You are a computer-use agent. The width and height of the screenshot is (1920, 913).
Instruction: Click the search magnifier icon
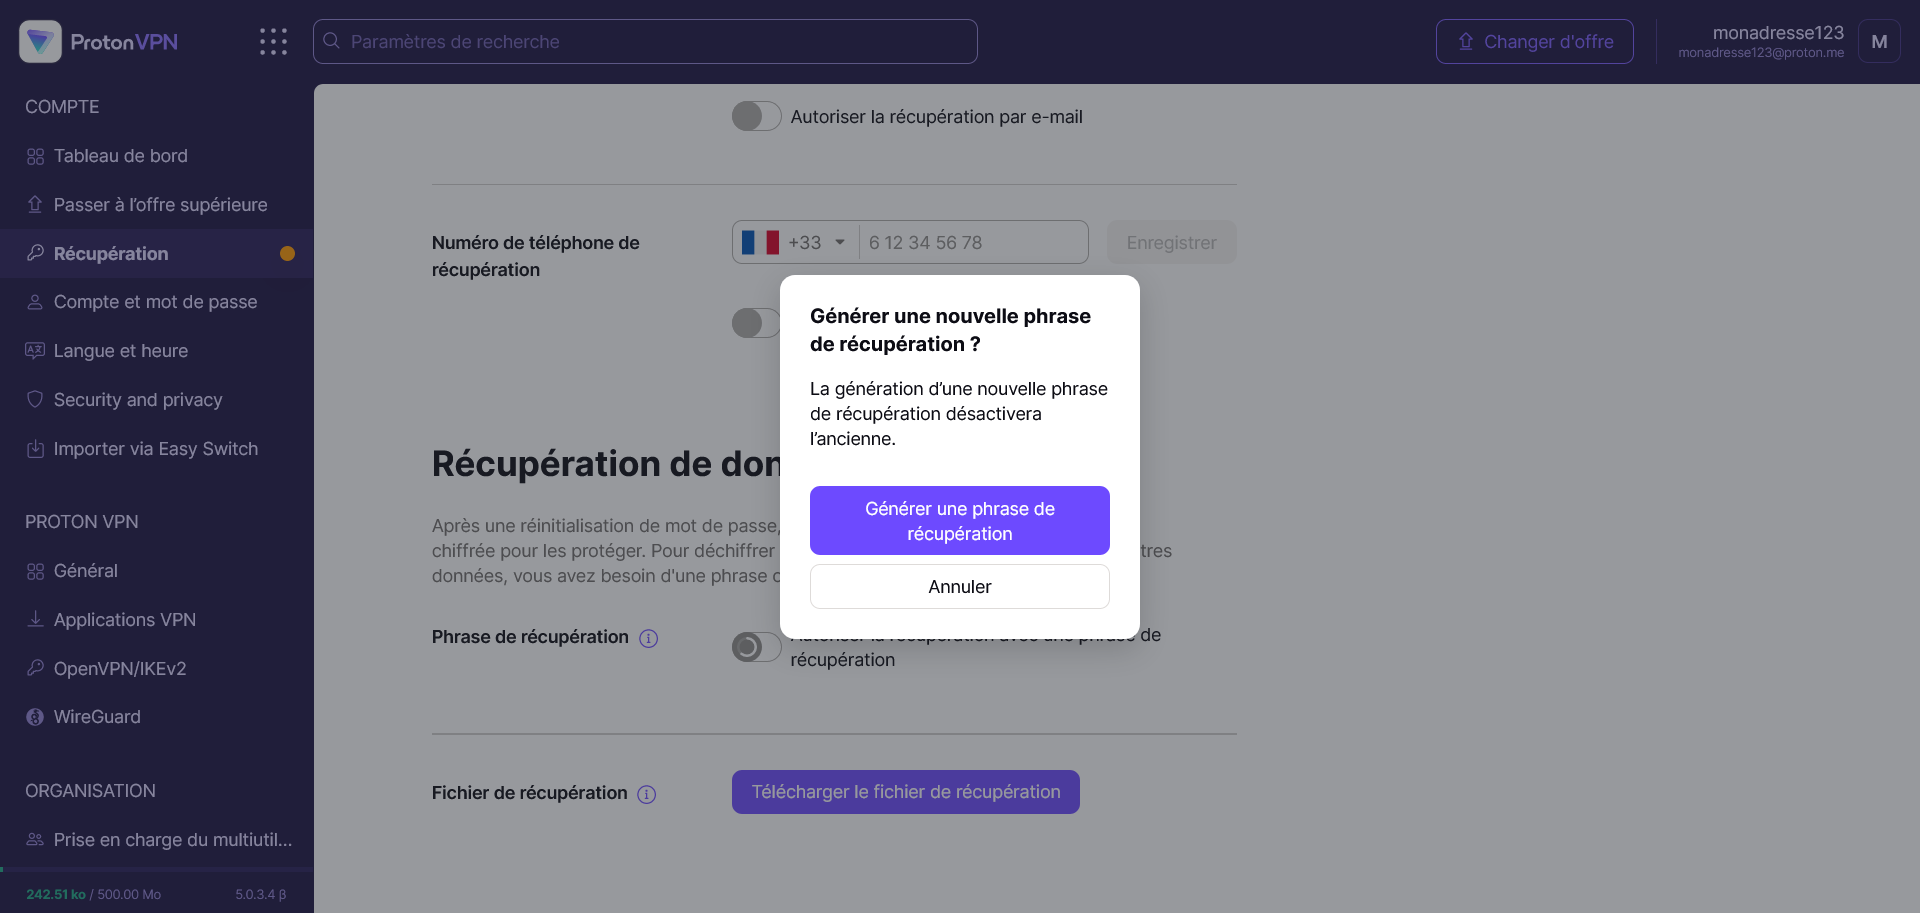332,42
